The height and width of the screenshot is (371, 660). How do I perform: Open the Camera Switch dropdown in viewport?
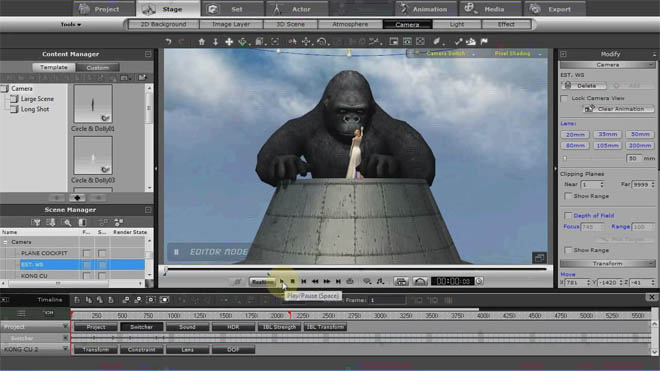click(473, 54)
